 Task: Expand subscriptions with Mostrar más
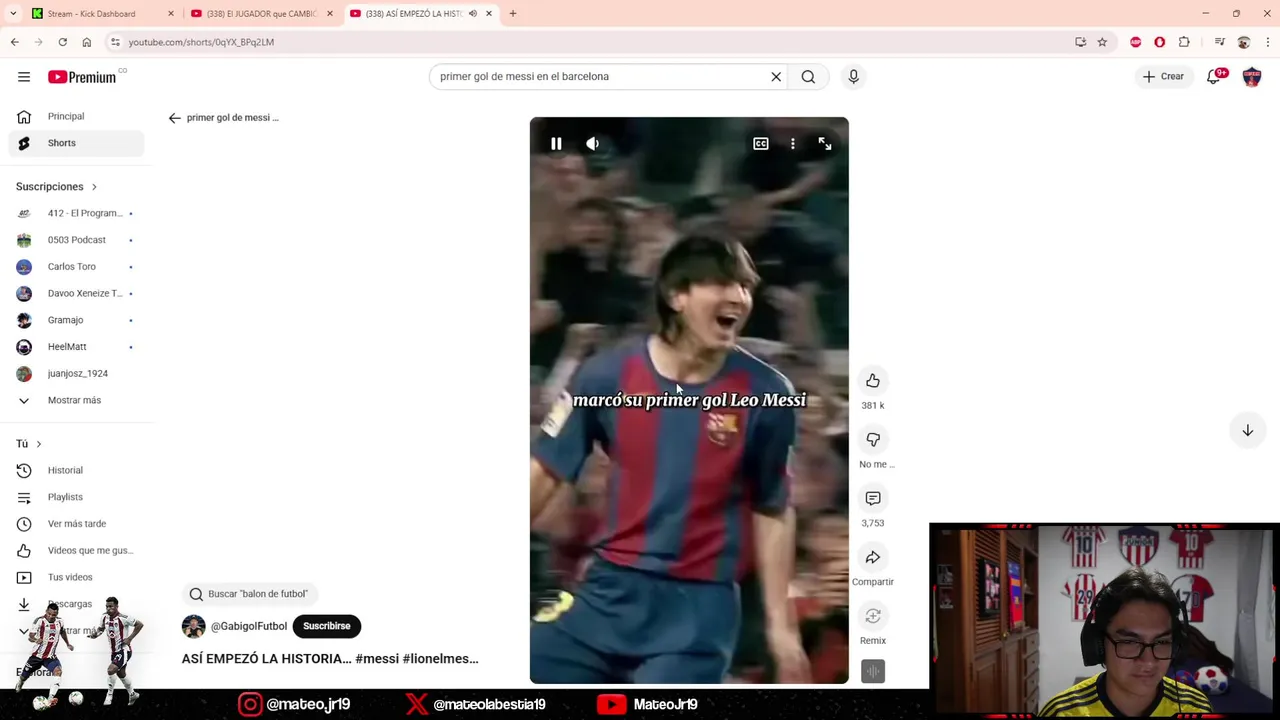coord(76,400)
